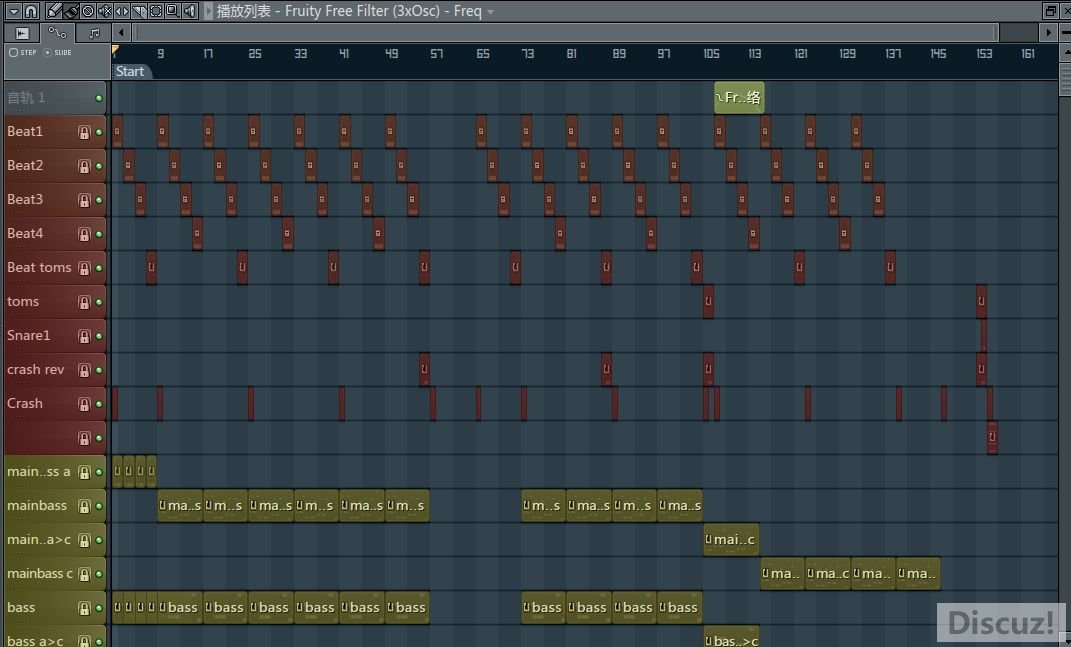Click the Snare1 track lock icon
Image resolution: width=1071 pixels, height=647 pixels.
84,336
